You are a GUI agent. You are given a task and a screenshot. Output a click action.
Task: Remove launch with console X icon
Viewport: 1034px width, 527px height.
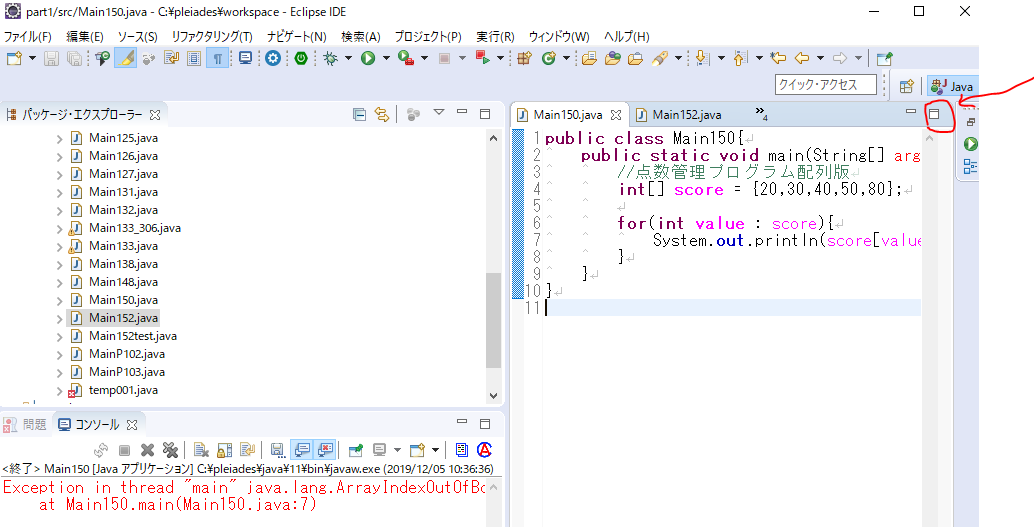147,450
